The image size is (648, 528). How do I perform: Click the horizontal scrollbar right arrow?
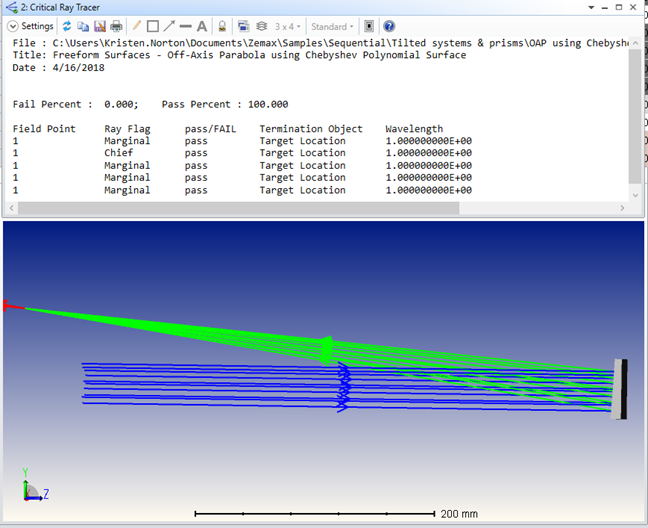[622, 208]
